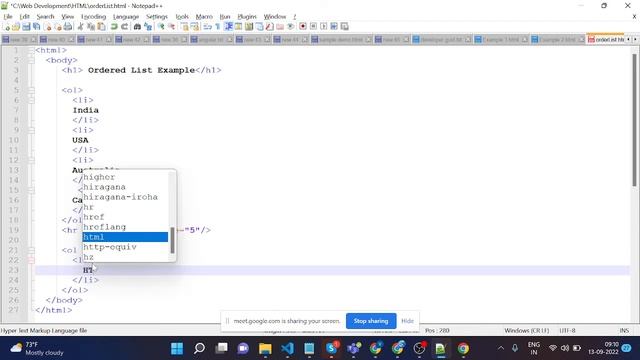Click UTF-8 encoding in status bar
Screen dimensions: 640x360
pyautogui.click(x=567, y=331)
